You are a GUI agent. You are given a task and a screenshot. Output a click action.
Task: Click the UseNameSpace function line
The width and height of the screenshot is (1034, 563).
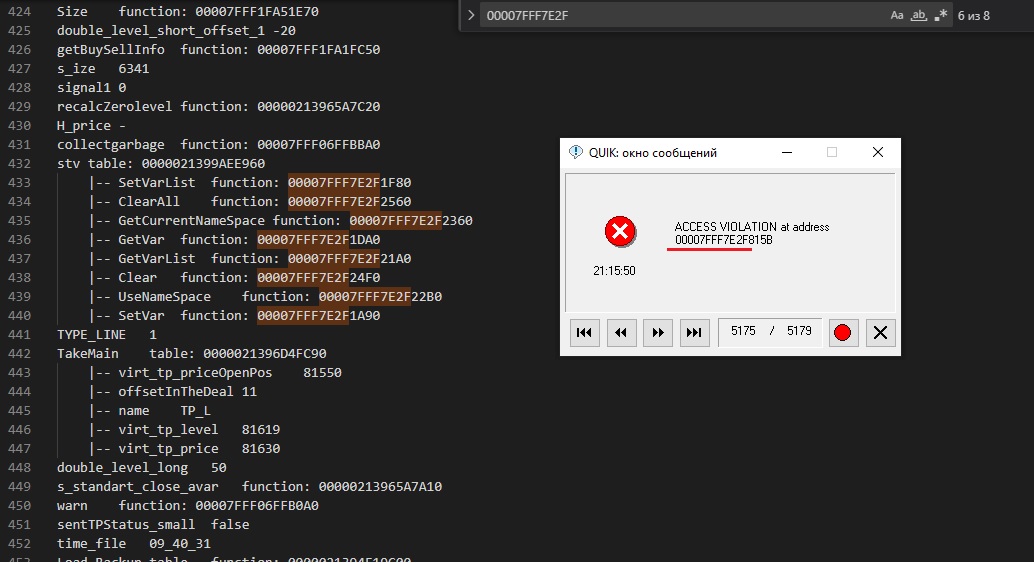coord(265,297)
